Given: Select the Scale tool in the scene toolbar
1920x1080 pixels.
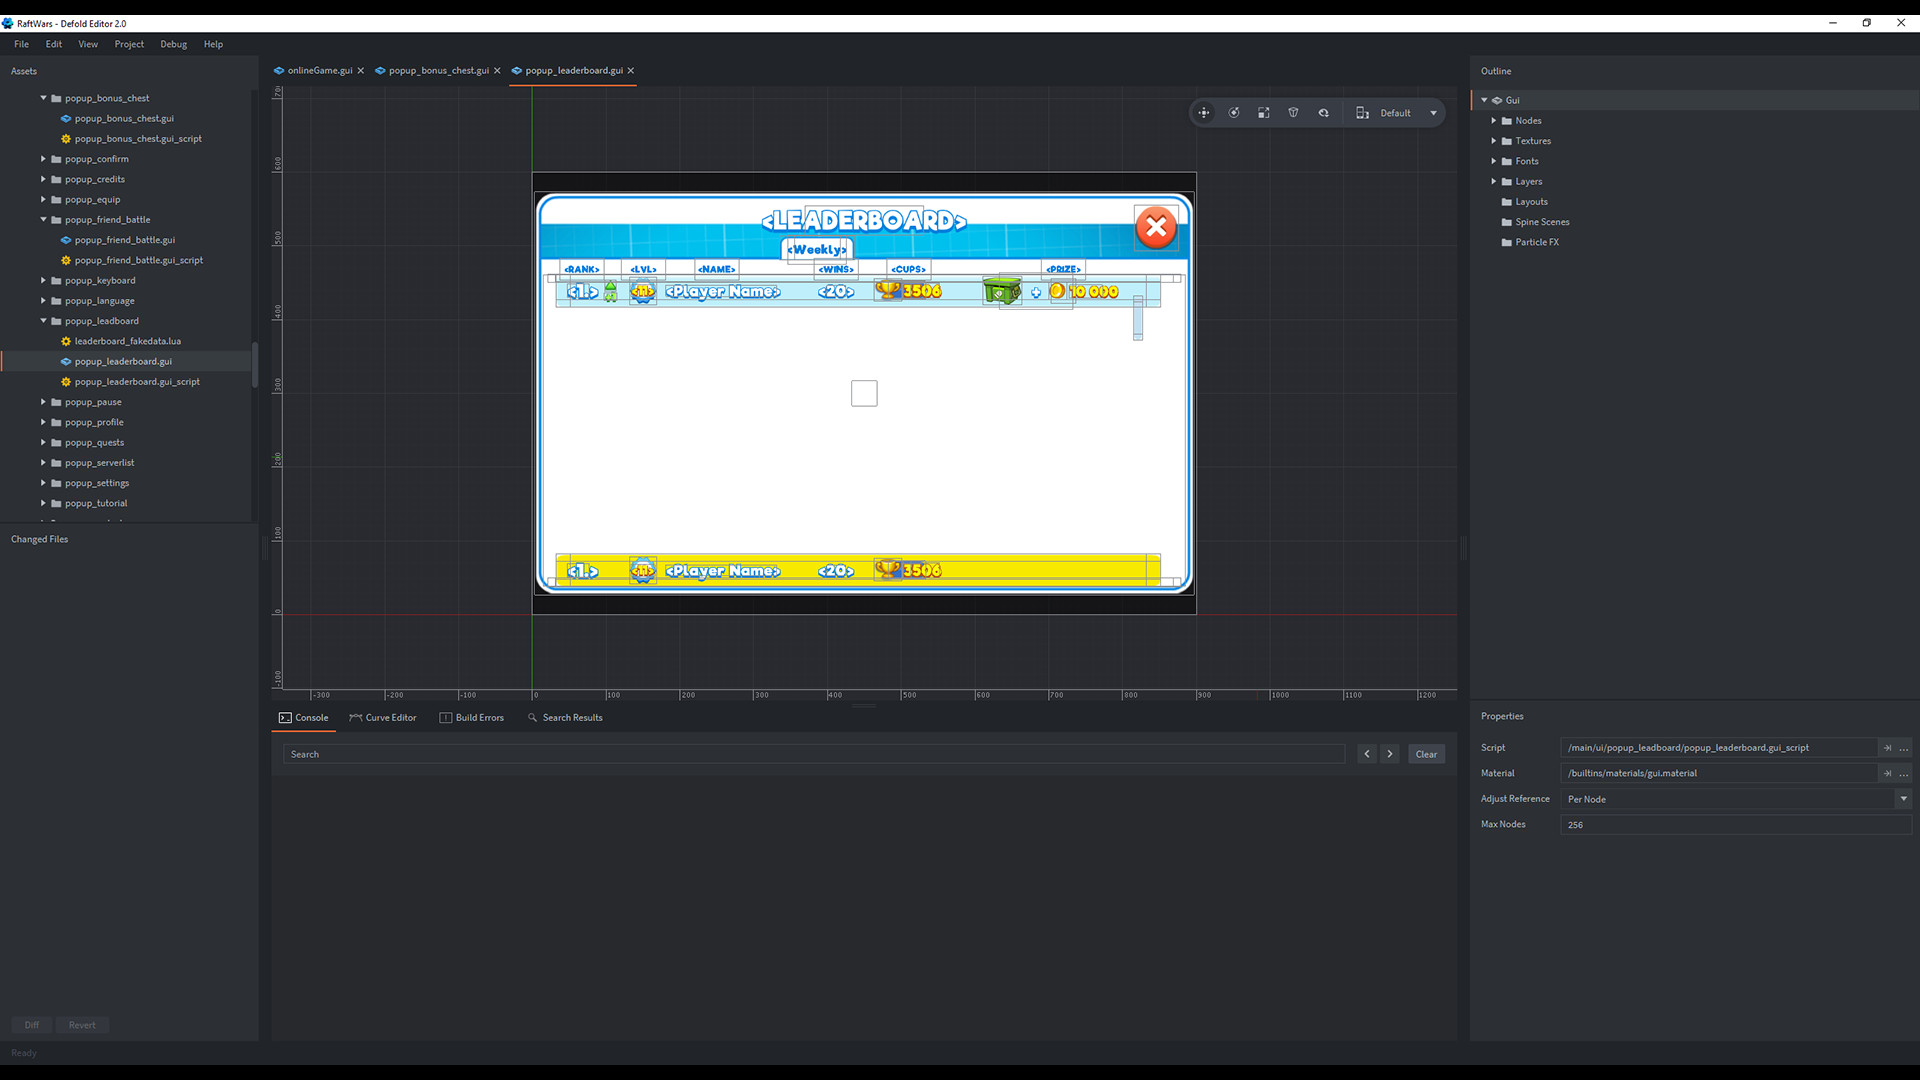Looking at the screenshot, I should coord(1264,113).
